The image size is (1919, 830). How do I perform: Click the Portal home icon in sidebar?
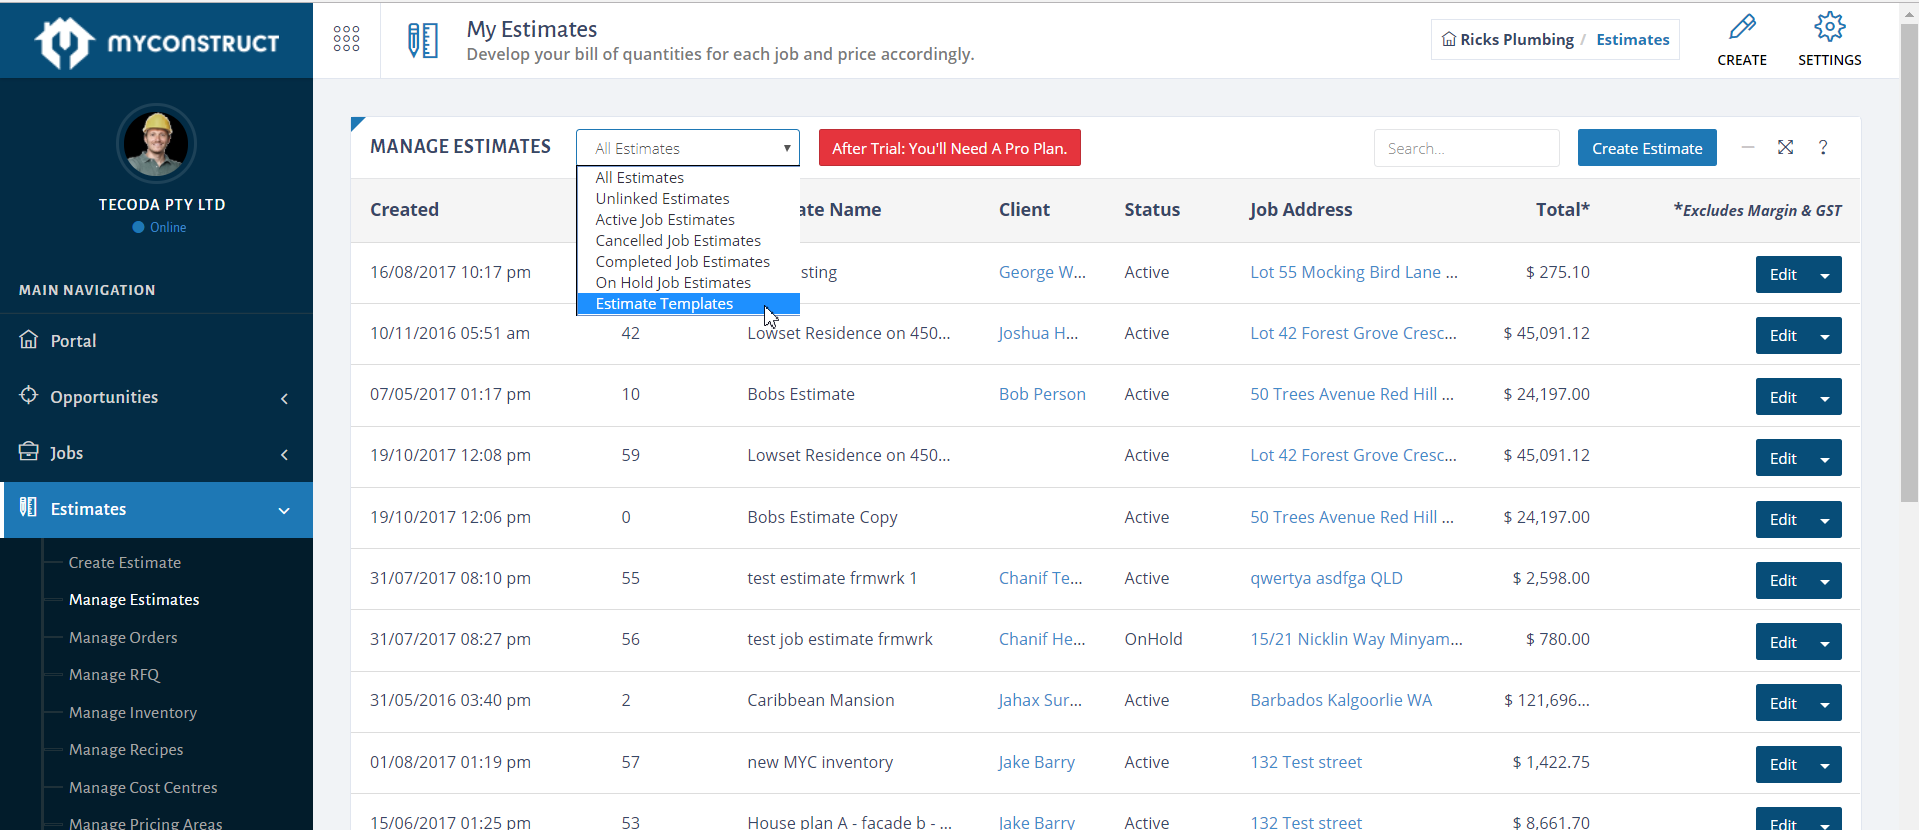[x=29, y=339]
